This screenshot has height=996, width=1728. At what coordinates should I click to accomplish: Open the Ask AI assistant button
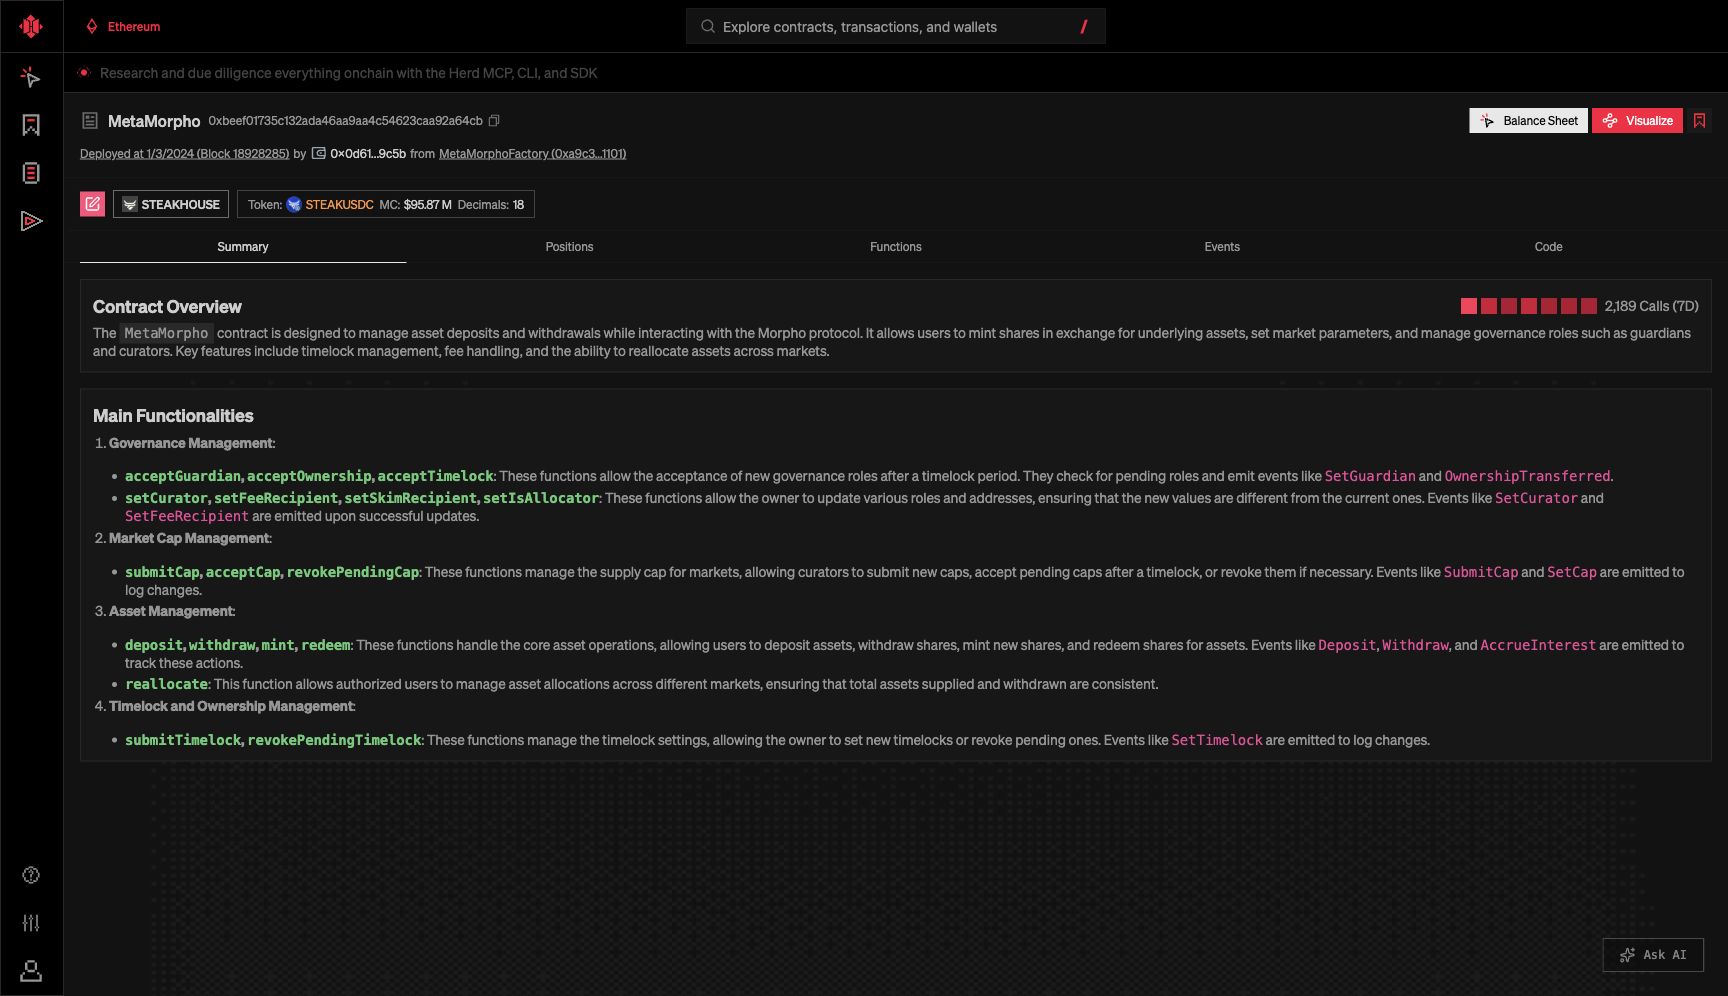[1653, 955]
